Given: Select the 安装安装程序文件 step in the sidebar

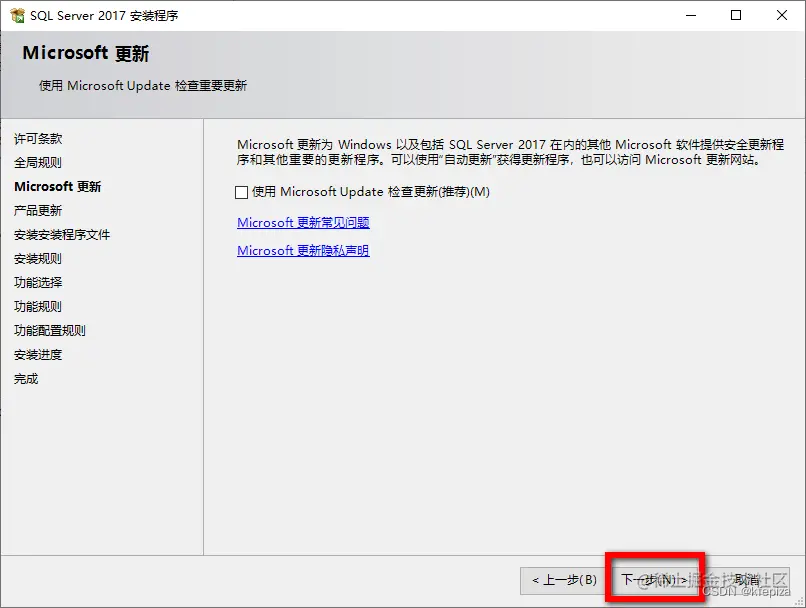Looking at the screenshot, I should tap(62, 235).
